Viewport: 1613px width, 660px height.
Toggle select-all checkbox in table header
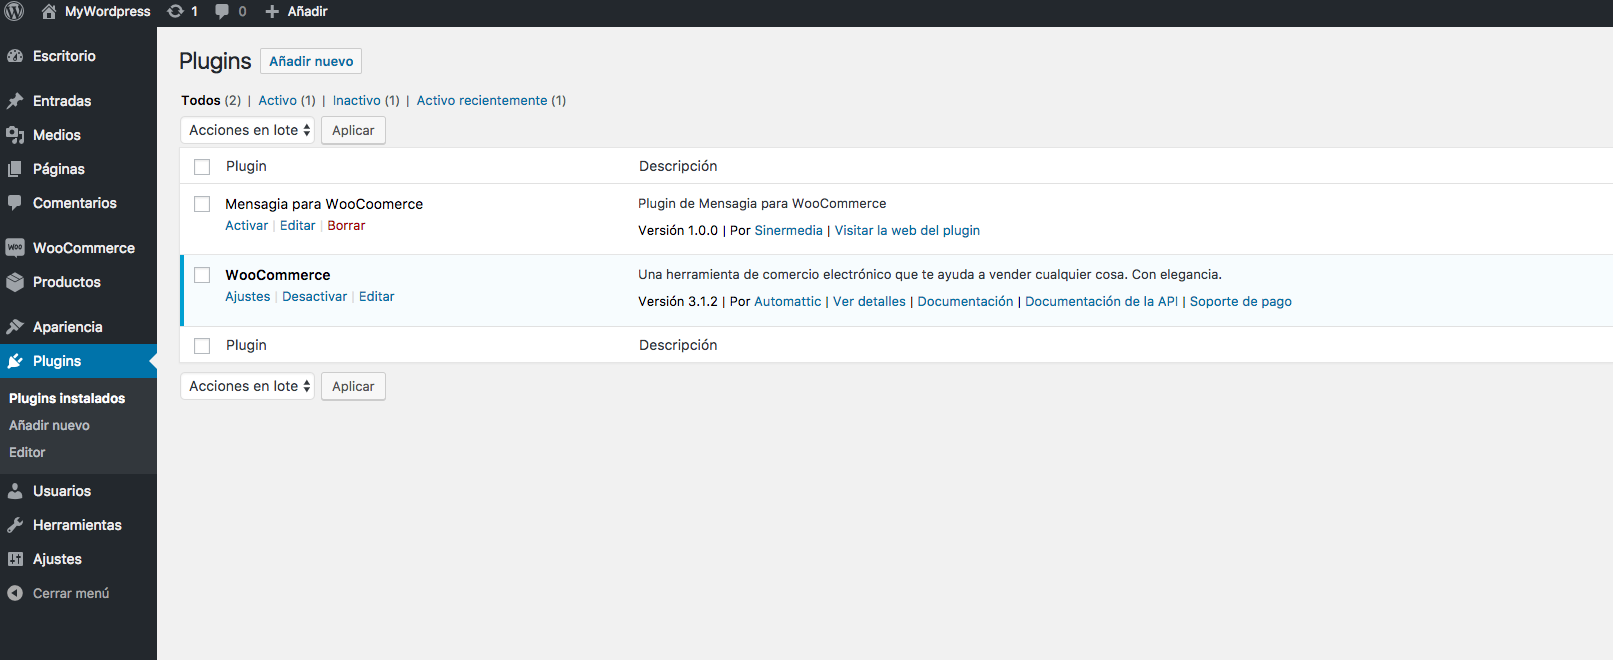pos(202,167)
